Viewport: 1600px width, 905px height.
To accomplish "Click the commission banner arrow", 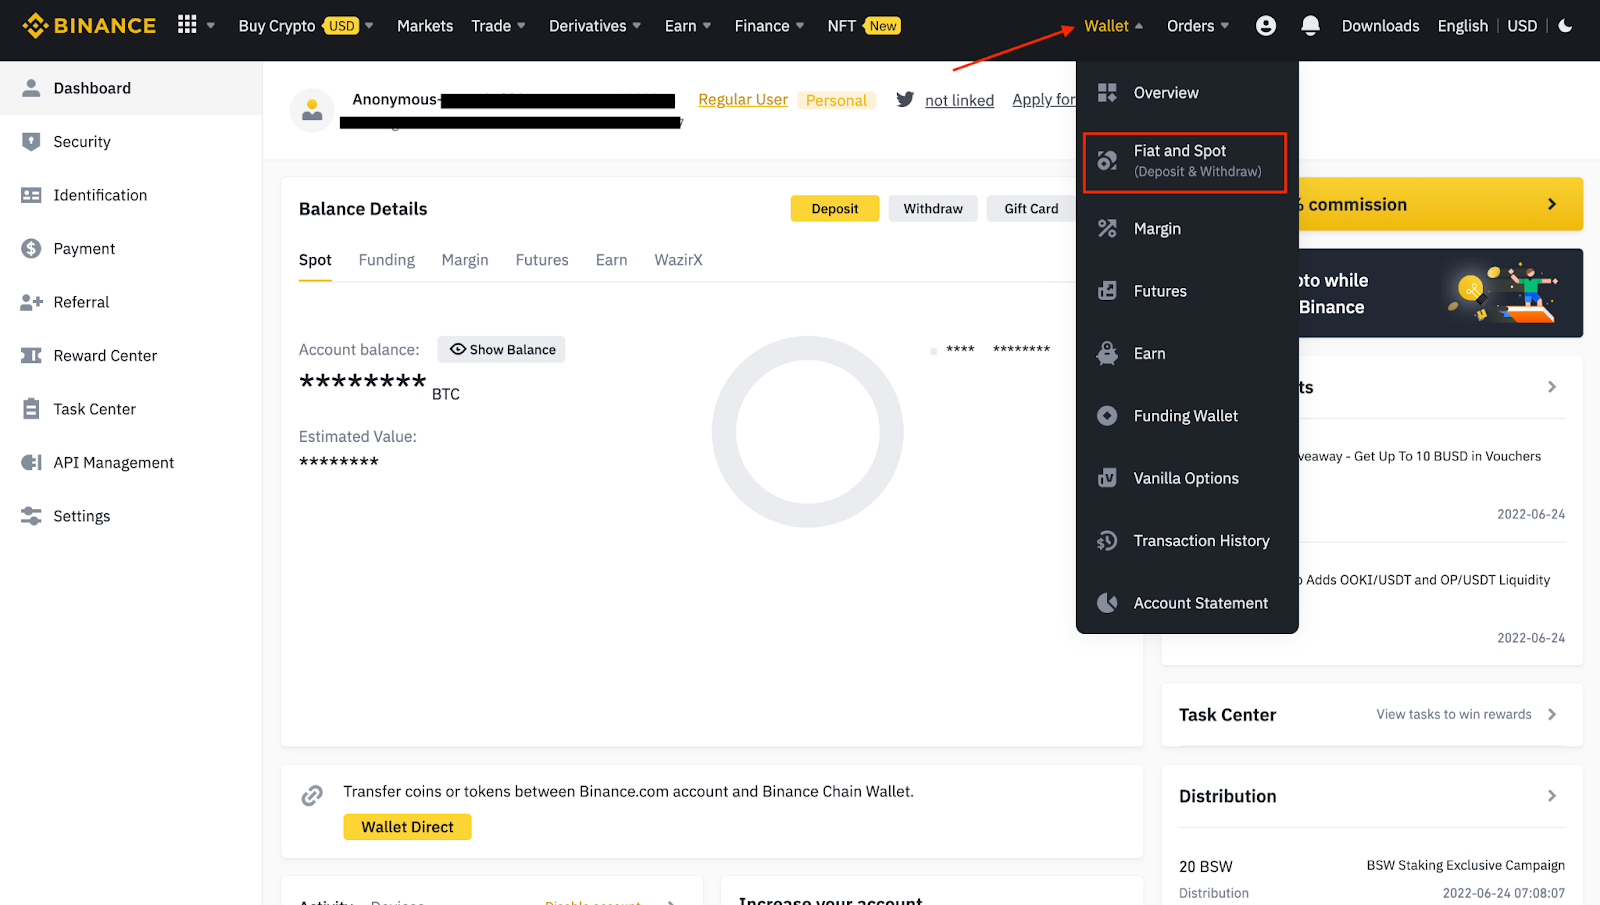I will tap(1552, 204).
